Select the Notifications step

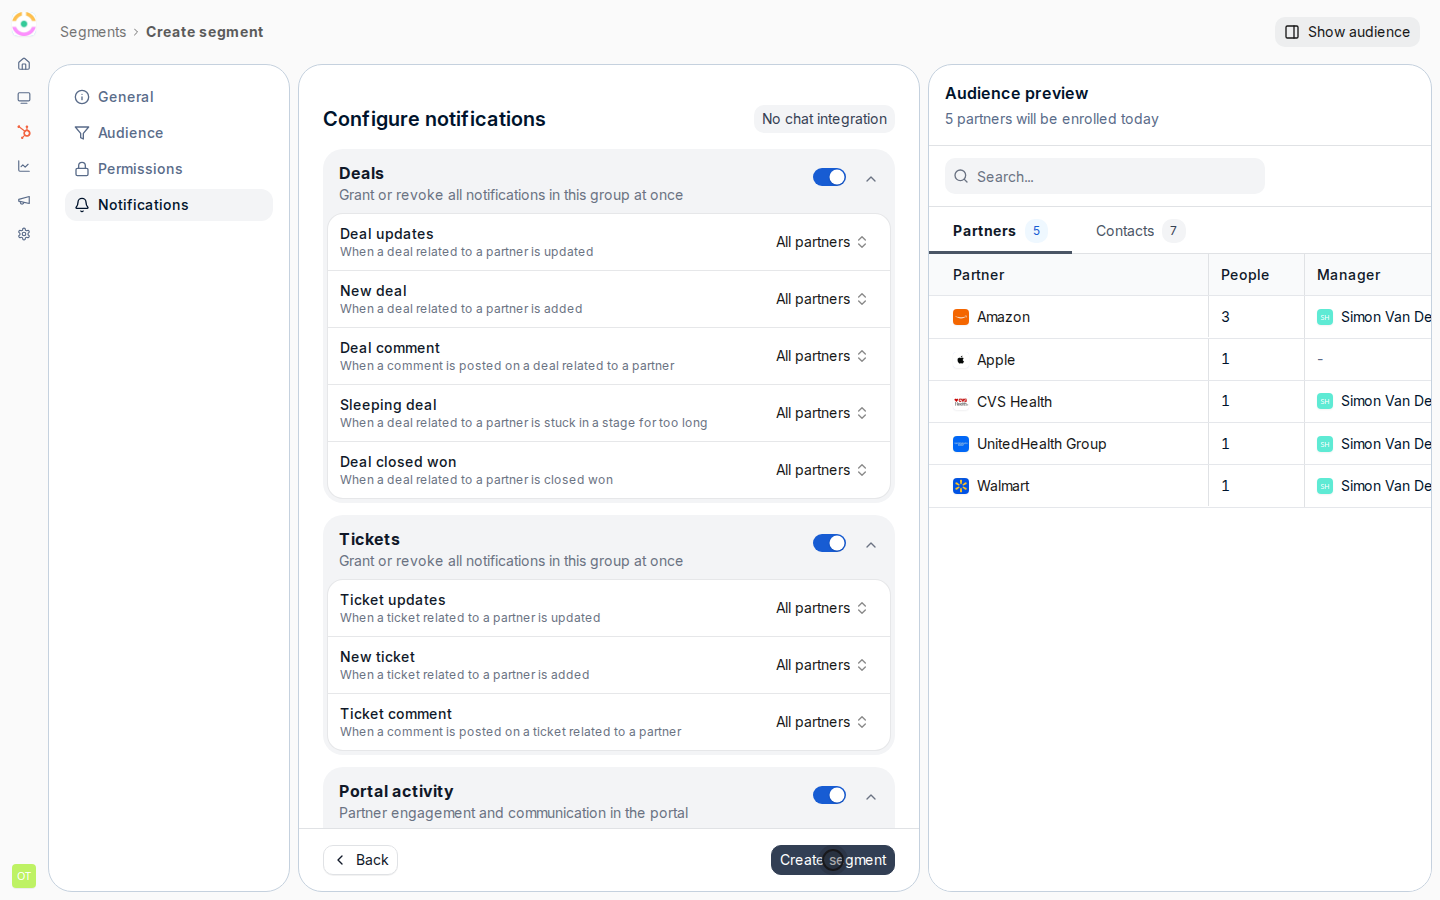169,205
